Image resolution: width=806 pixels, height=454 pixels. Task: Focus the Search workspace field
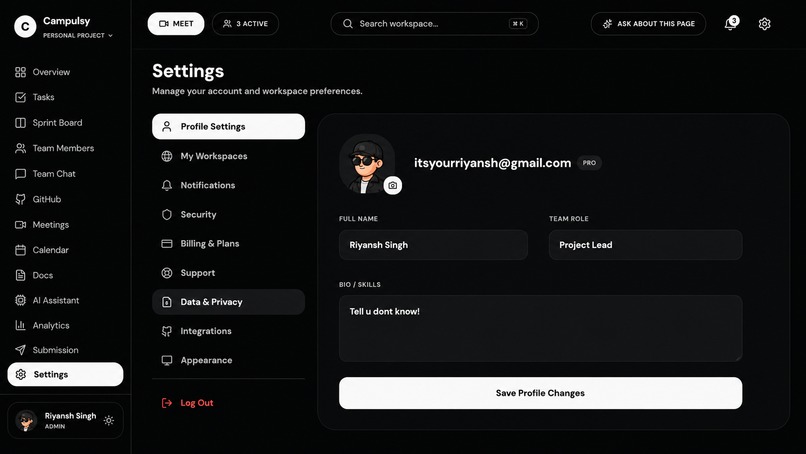(434, 24)
